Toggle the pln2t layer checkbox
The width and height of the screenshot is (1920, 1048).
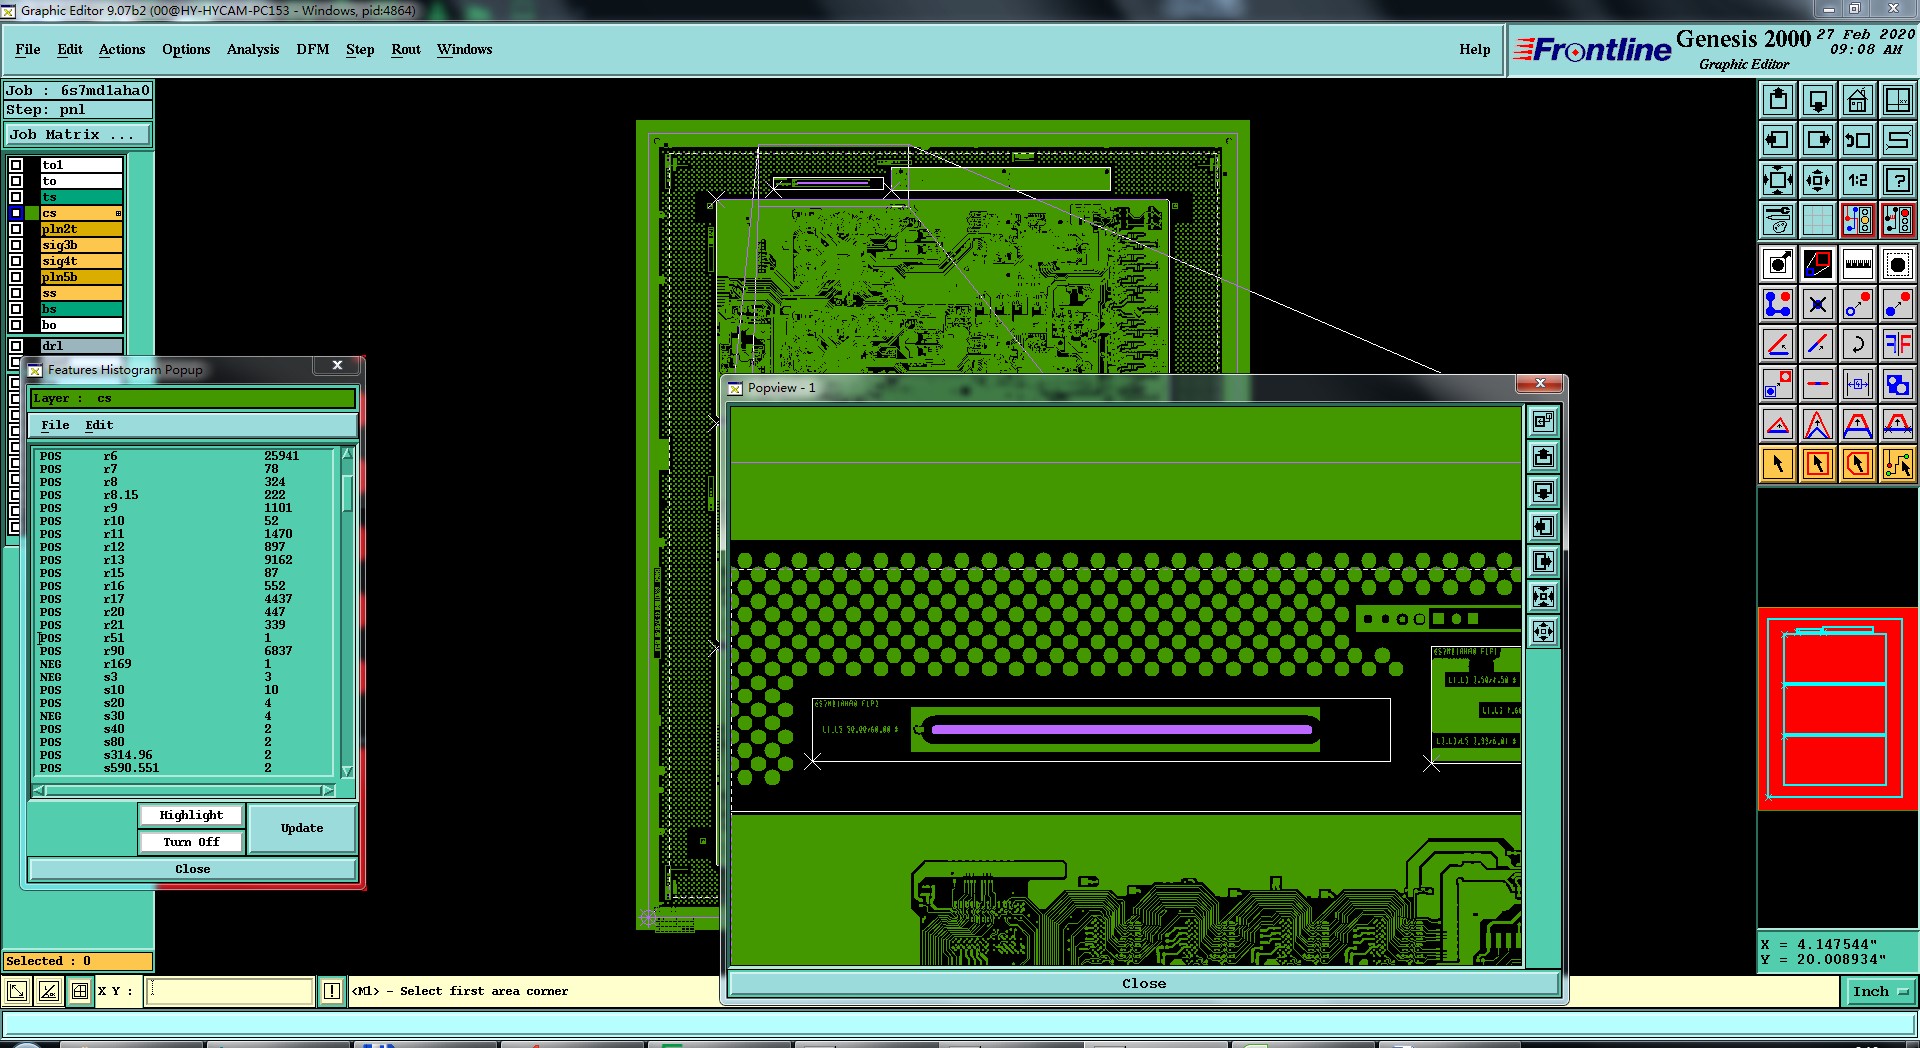pyautogui.click(x=16, y=229)
